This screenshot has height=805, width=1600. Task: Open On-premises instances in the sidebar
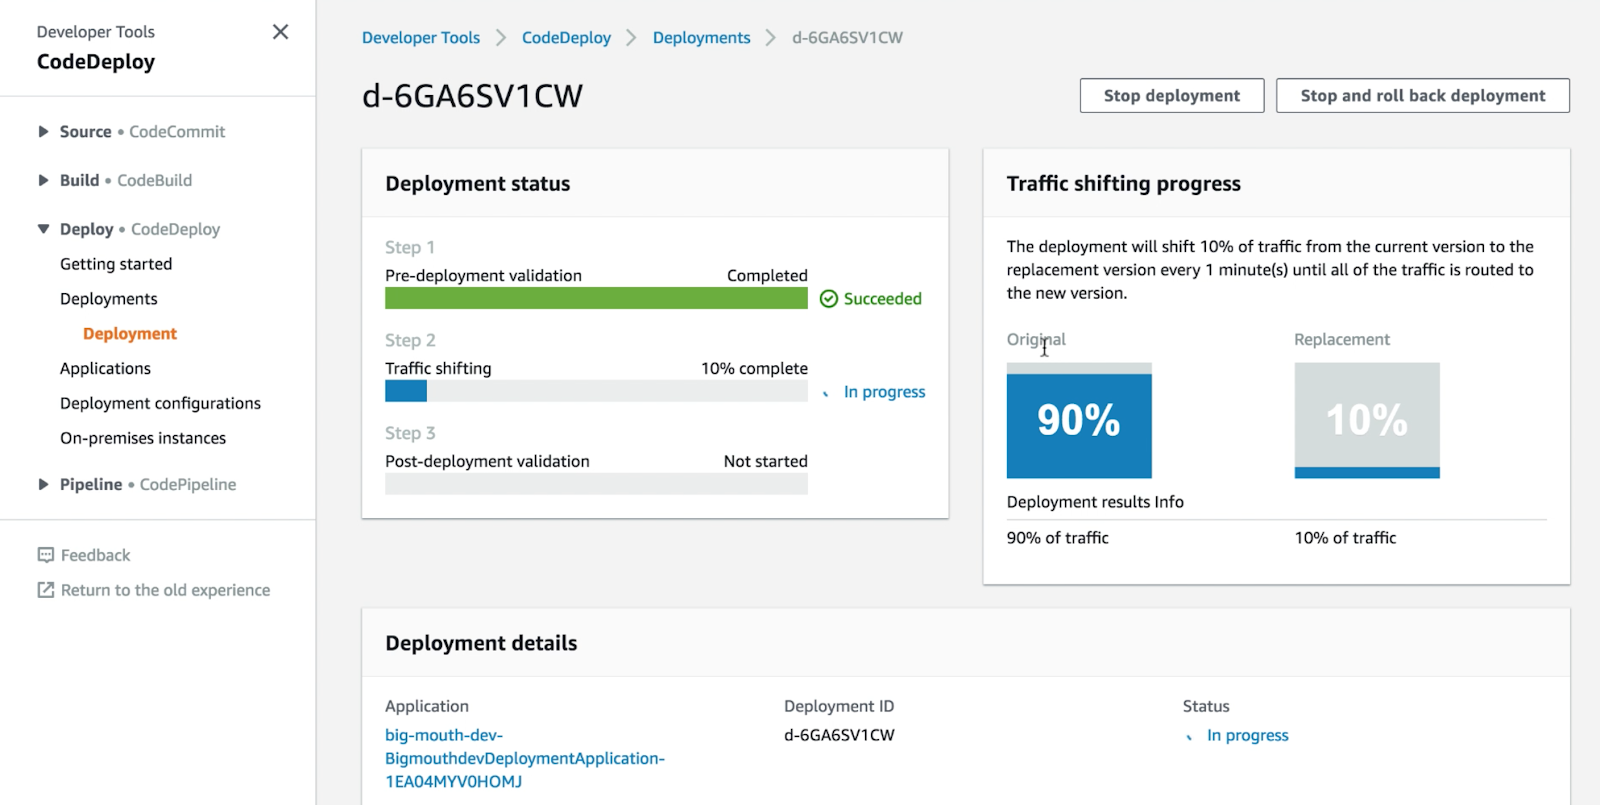(x=143, y=438)
